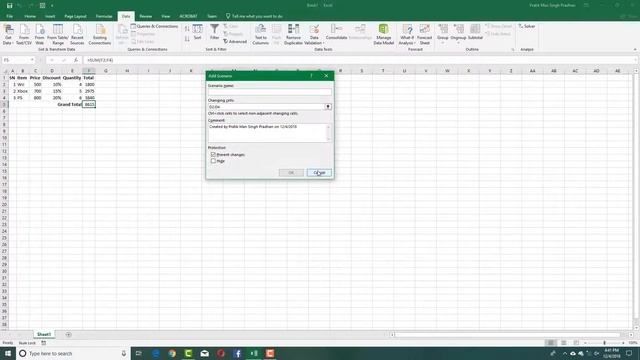Click Tell me what you want to do
Viewport: 640px width, 360px height.
254,16
